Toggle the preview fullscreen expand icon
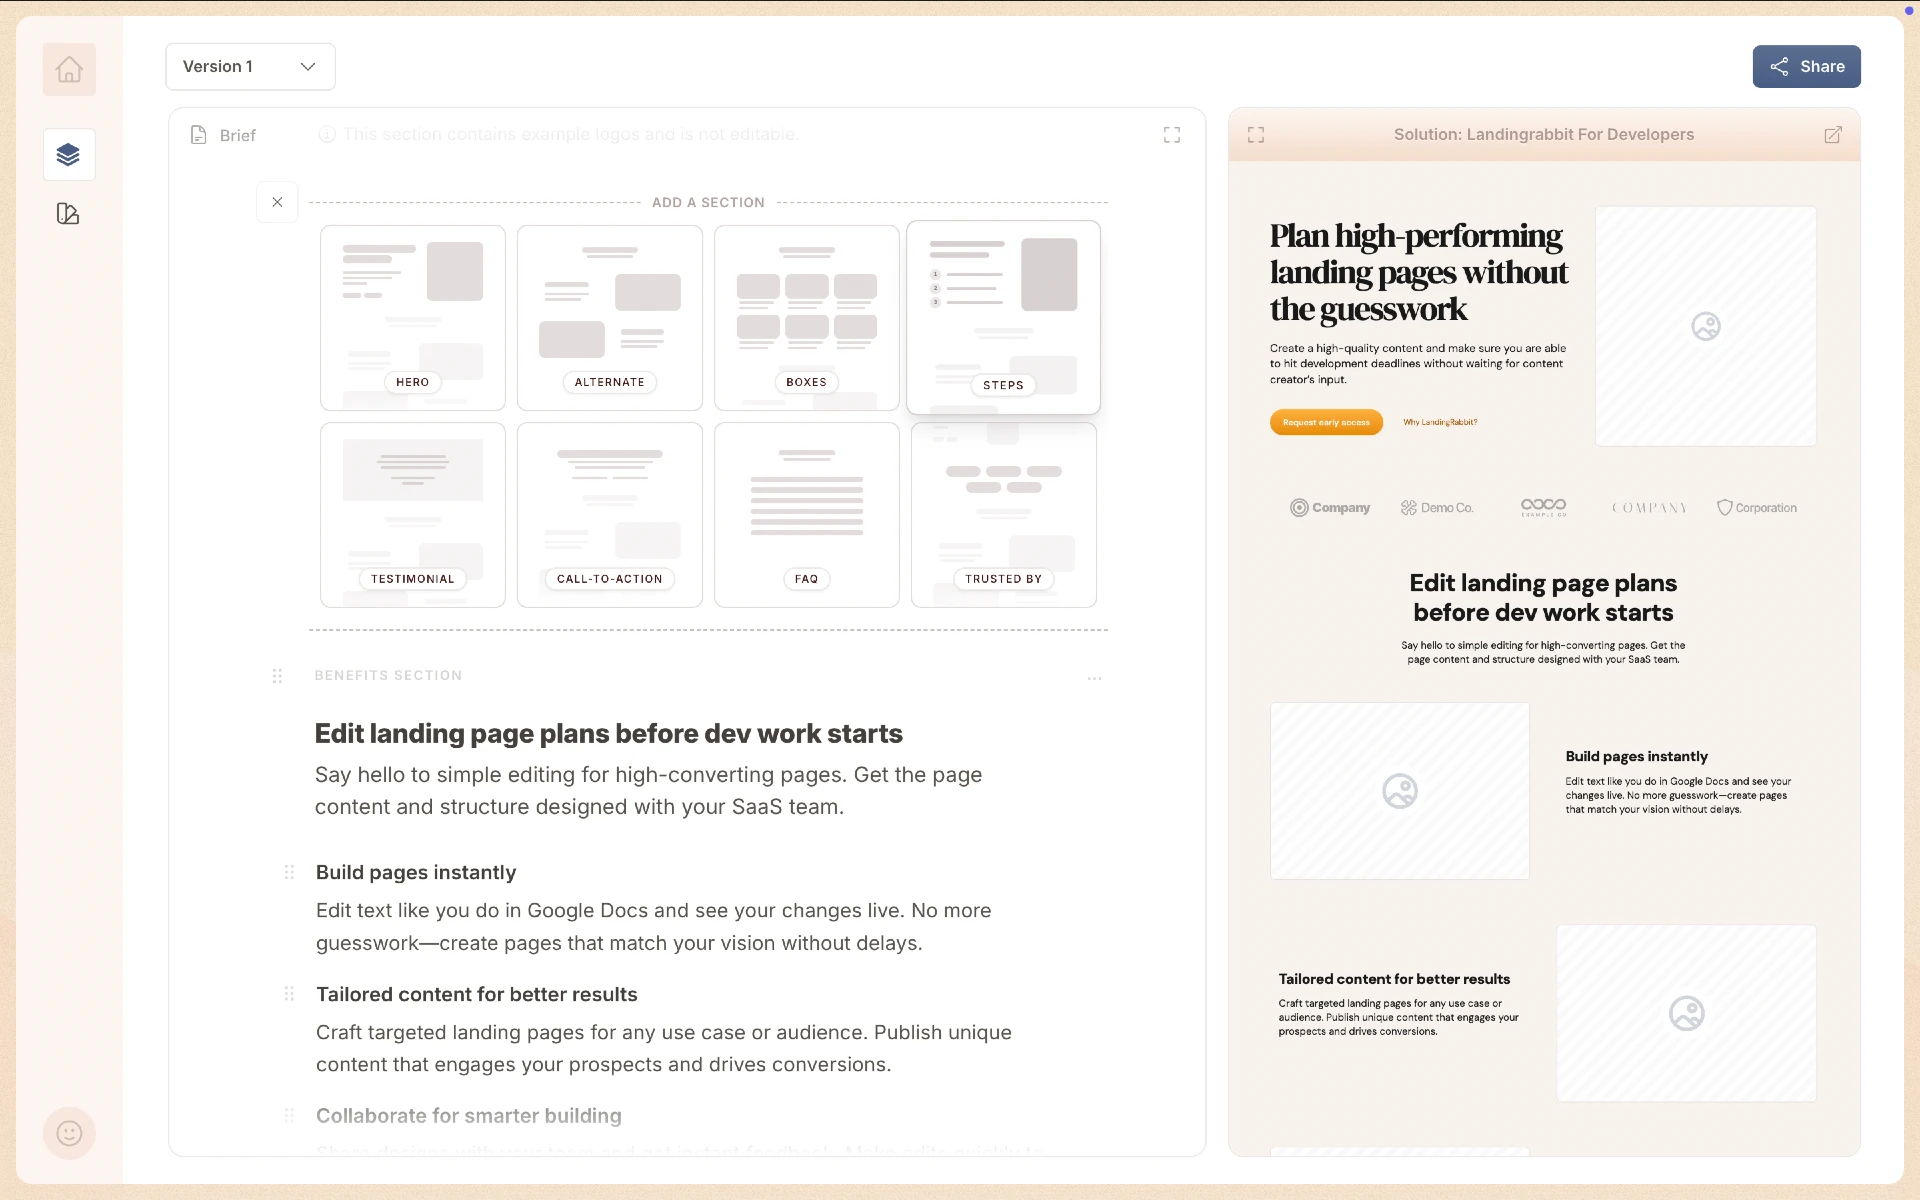The image size is (1920, 1200). coord(1257,134)
